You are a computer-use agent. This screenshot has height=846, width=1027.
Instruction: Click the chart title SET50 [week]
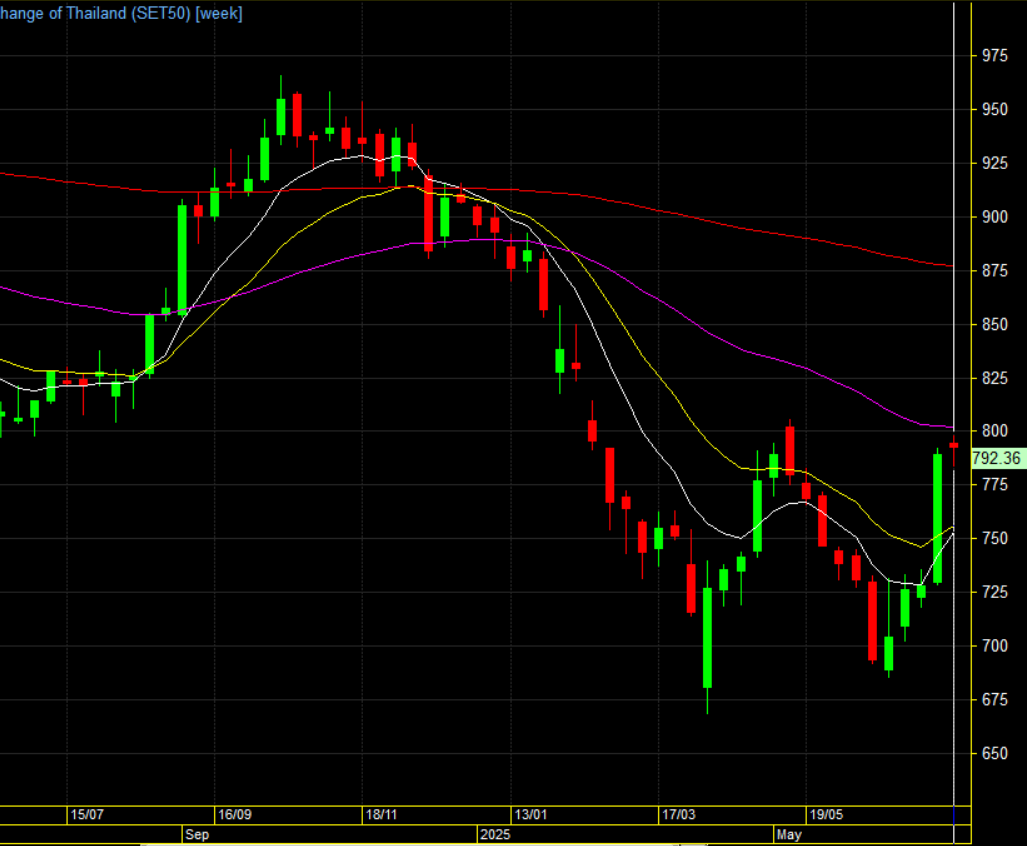pyautogui.click(x=121, y=13)
